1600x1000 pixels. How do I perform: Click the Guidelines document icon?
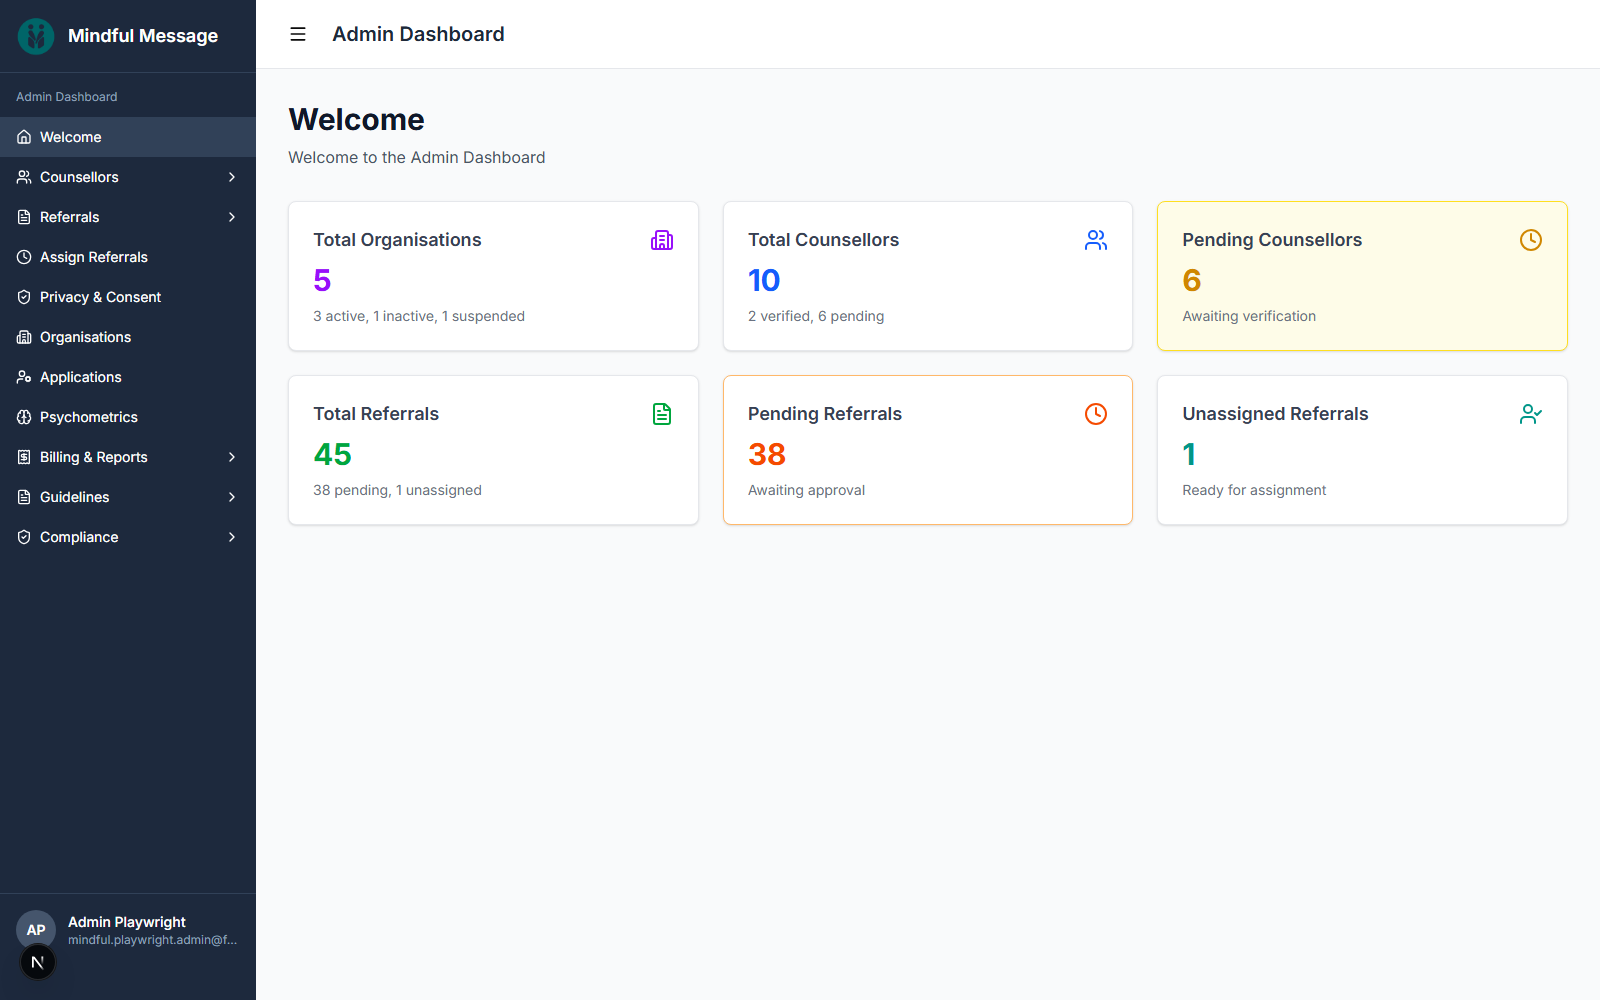click(x=24, y=497)
